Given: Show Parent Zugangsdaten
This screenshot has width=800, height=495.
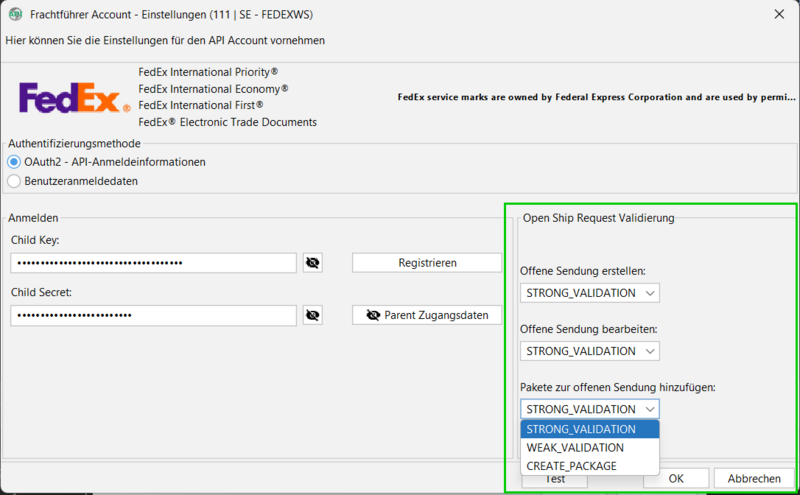Looking at the screenshot, I should coord(427,315).
